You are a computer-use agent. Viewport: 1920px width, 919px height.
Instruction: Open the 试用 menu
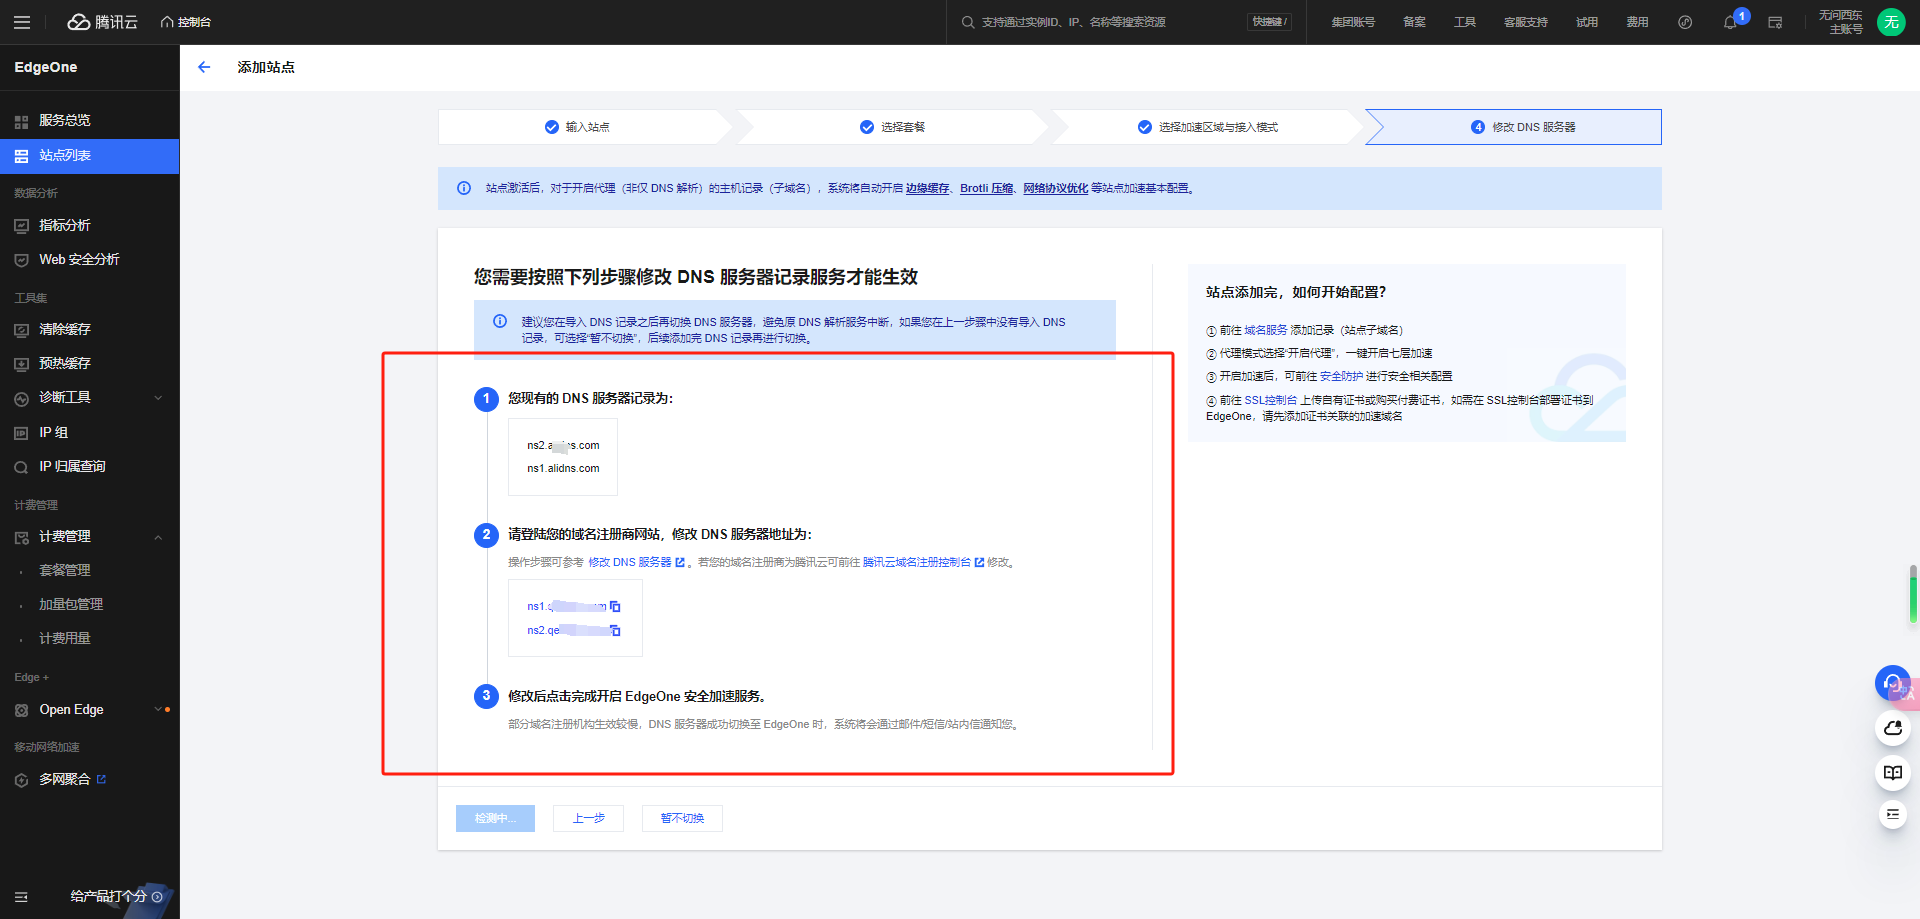tap(1587, 22)
